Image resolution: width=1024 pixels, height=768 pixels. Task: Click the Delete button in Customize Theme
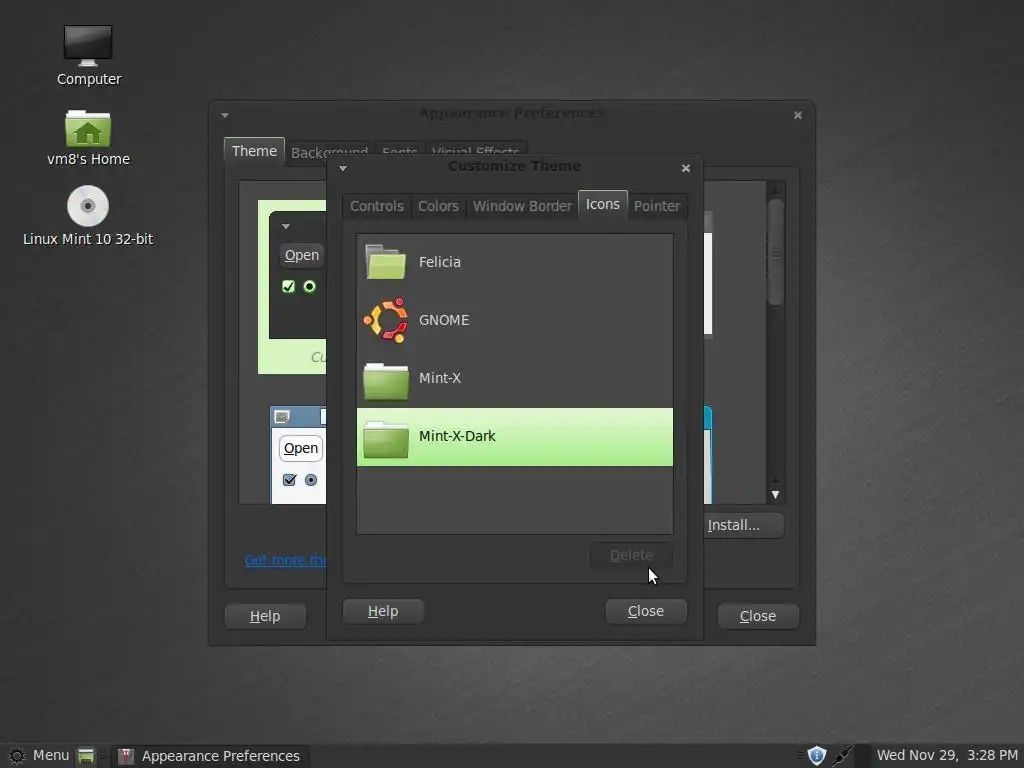pos(631,556)
